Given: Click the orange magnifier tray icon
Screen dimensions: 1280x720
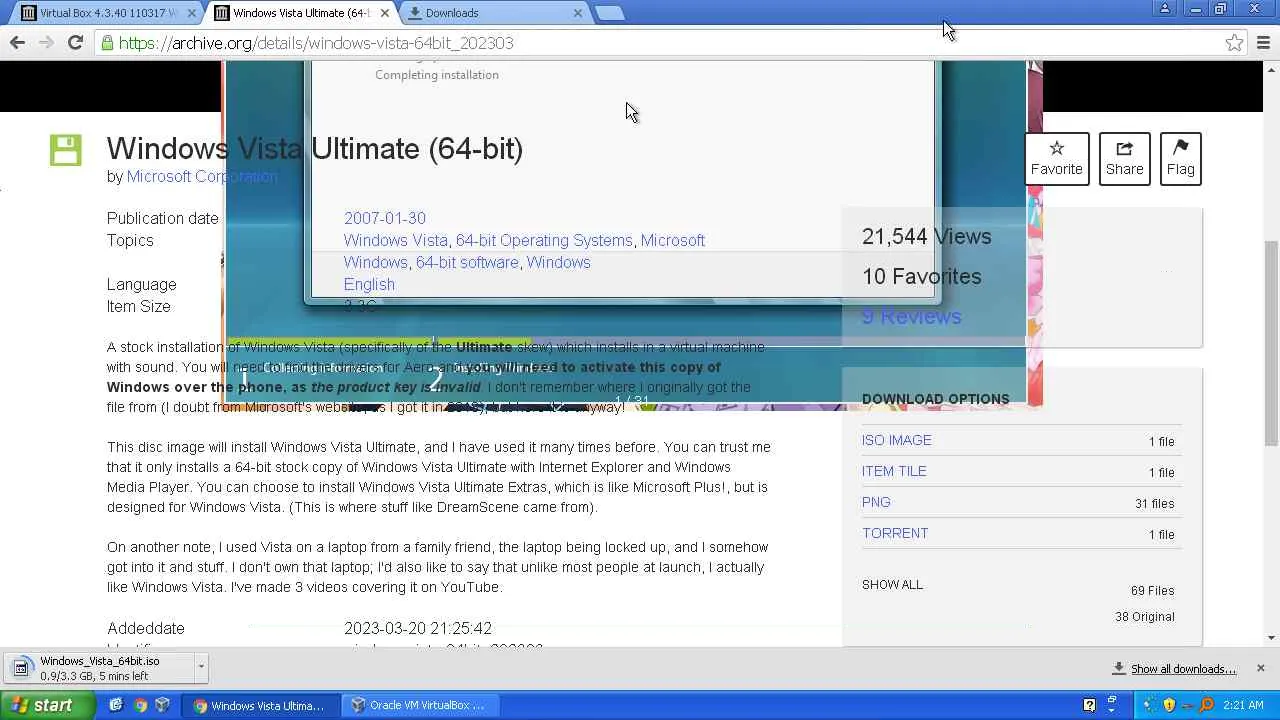Looking at the screenshot, I should point(1207,705).
